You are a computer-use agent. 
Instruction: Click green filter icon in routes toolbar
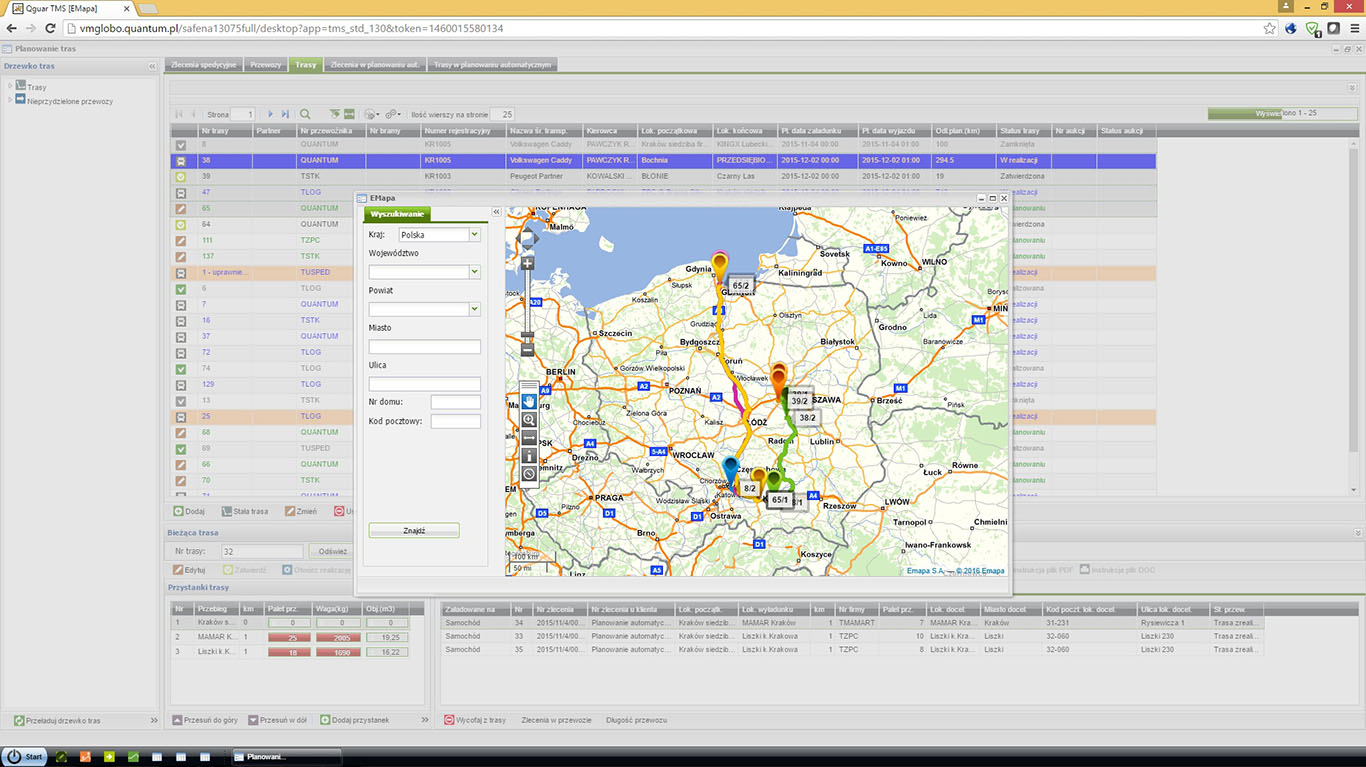[x=335, y=115]
